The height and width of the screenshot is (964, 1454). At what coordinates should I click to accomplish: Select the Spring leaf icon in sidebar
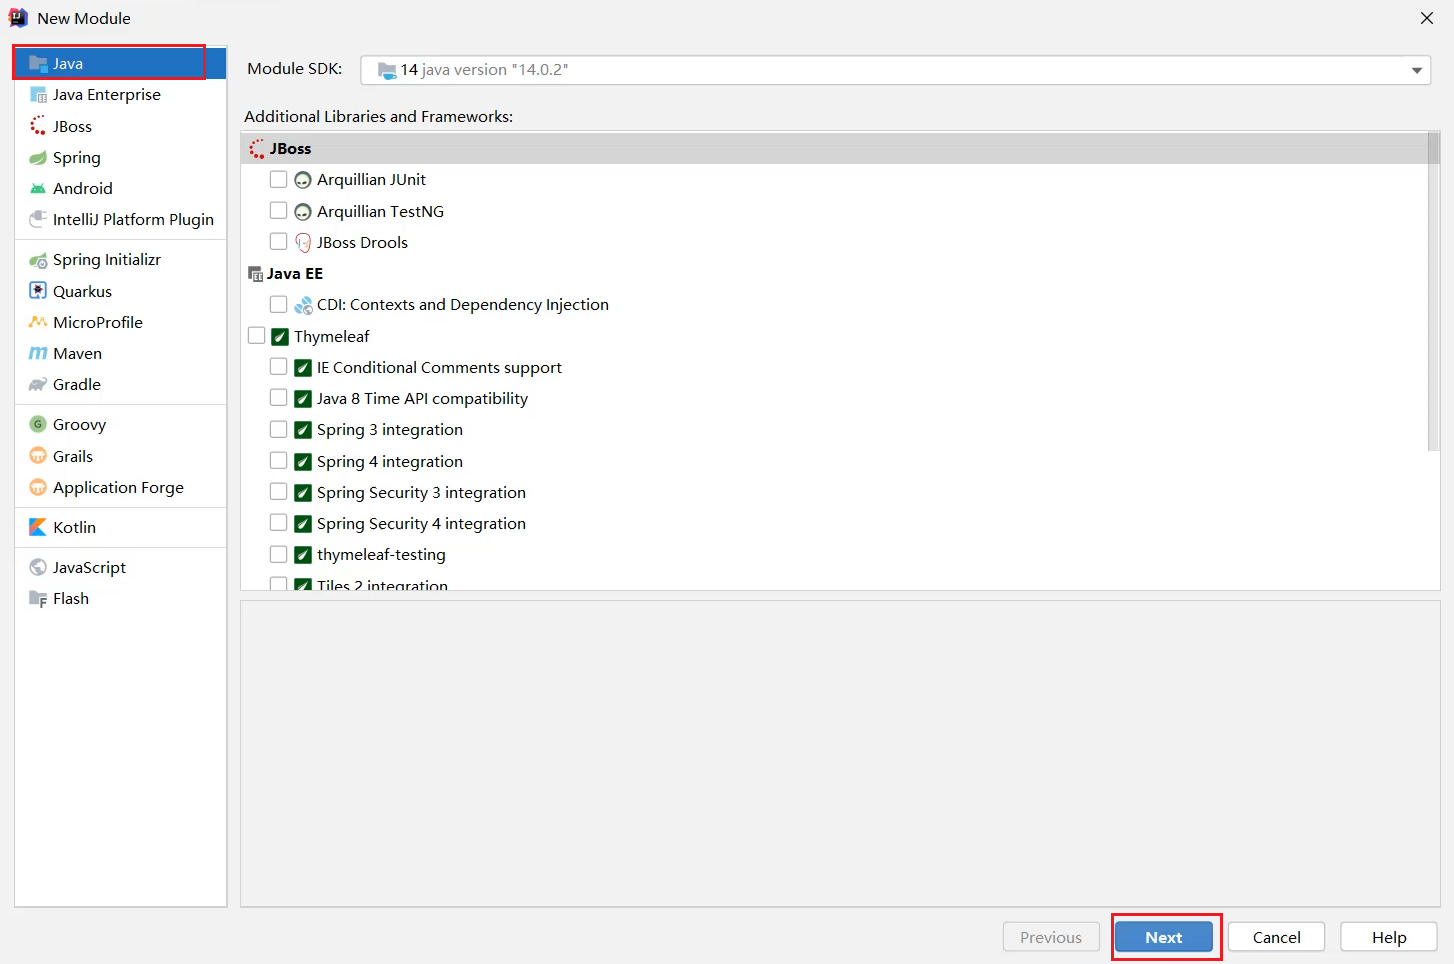click(x=38, y=158)
